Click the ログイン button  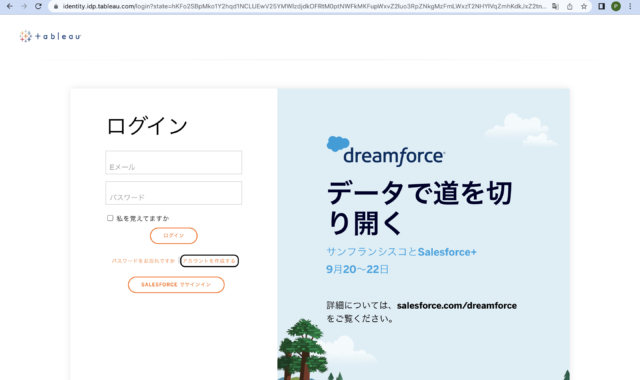pos(173,236)
